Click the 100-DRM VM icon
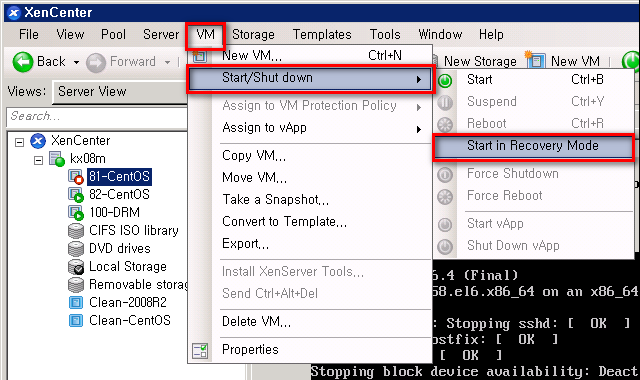Screen dimensions: 640x380 click(76, 213)
